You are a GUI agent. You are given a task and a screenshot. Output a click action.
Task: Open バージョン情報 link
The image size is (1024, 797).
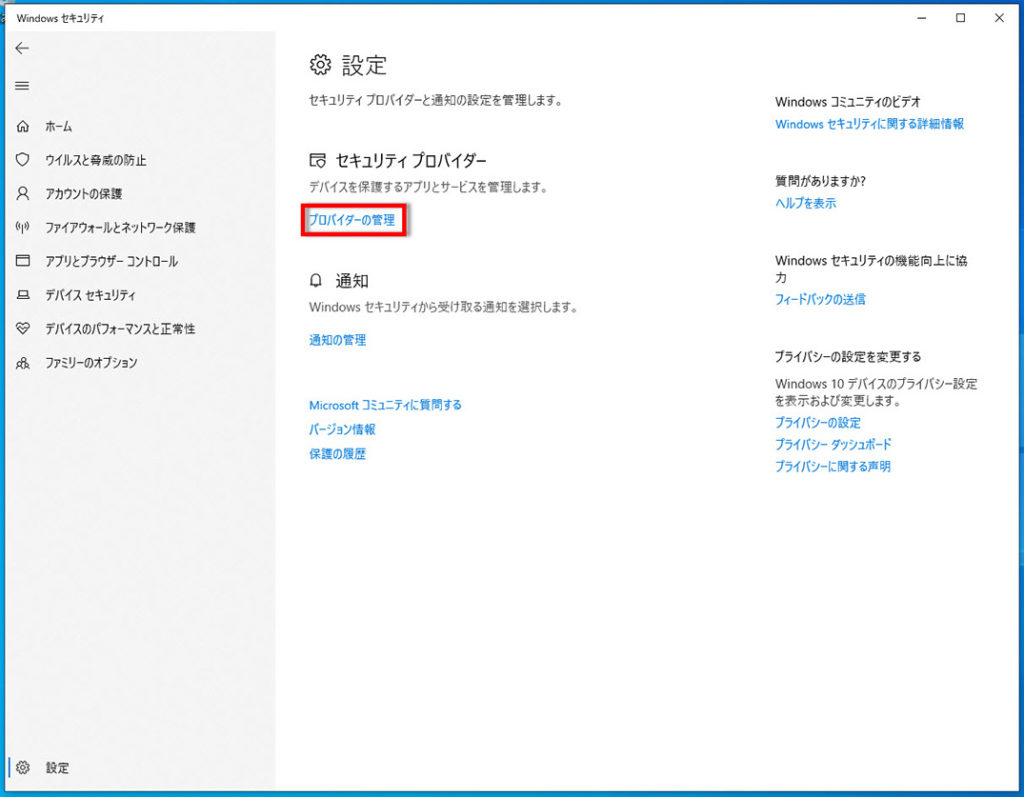pos(342,429)
